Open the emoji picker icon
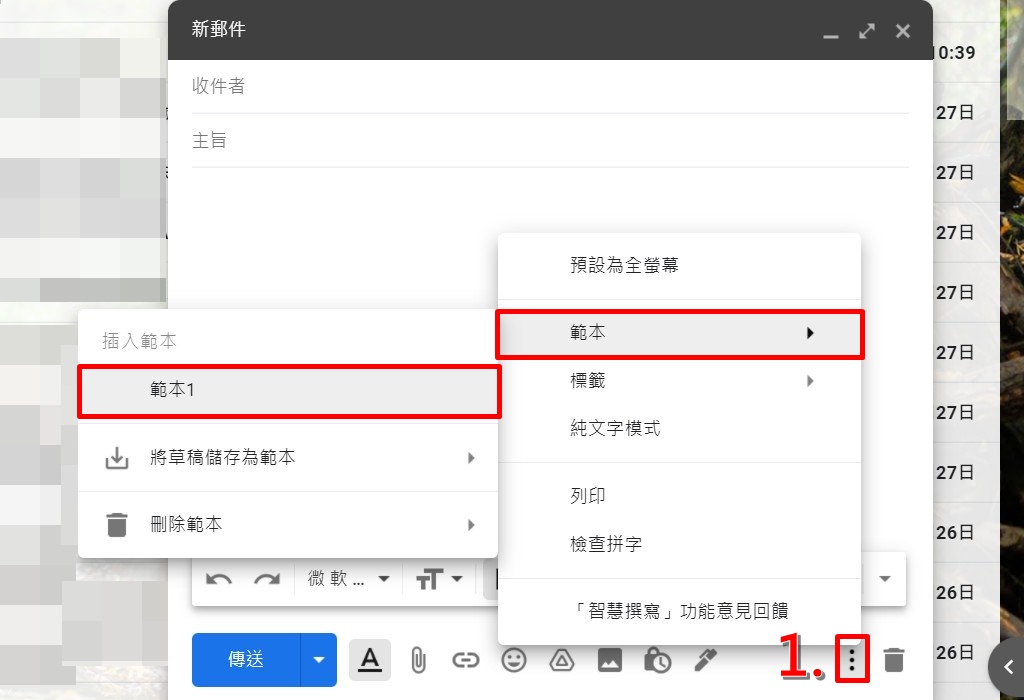Screen dimensions: 1024x700 514,660
